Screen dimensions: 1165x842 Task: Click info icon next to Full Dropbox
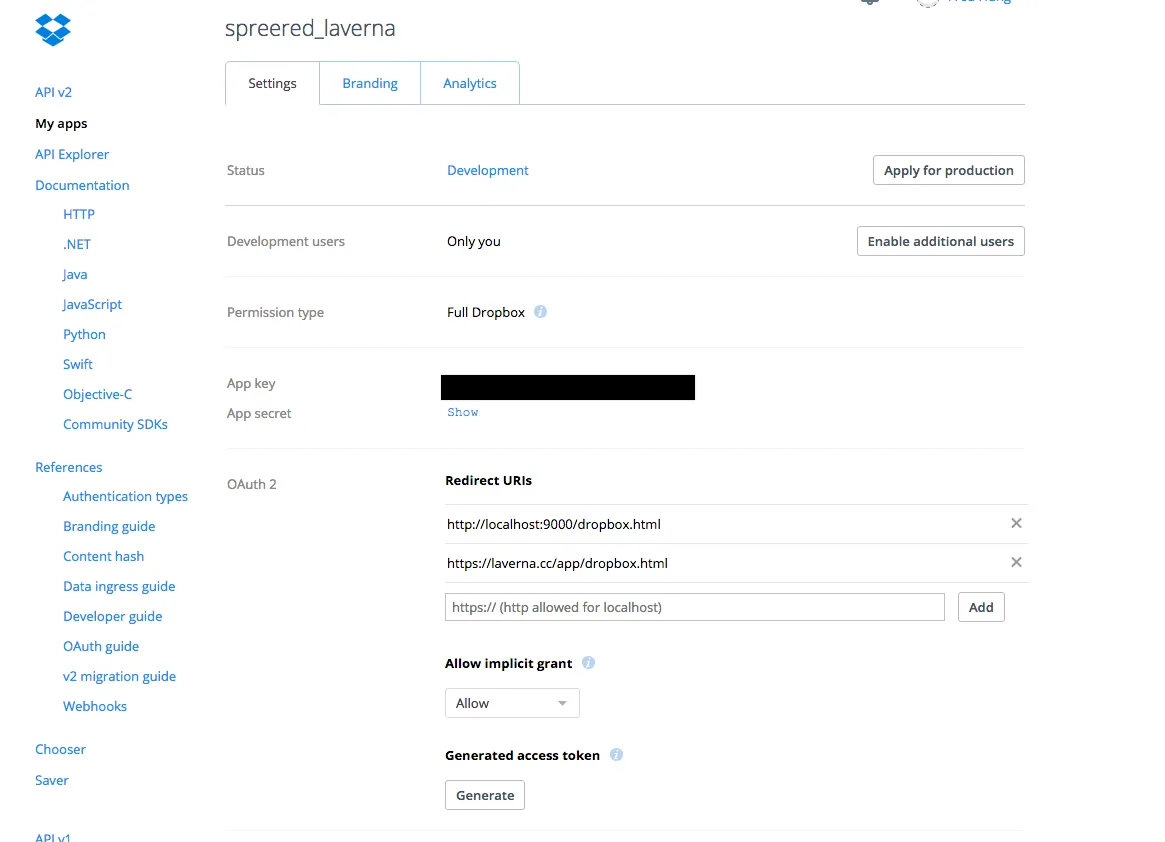[540, 312]
